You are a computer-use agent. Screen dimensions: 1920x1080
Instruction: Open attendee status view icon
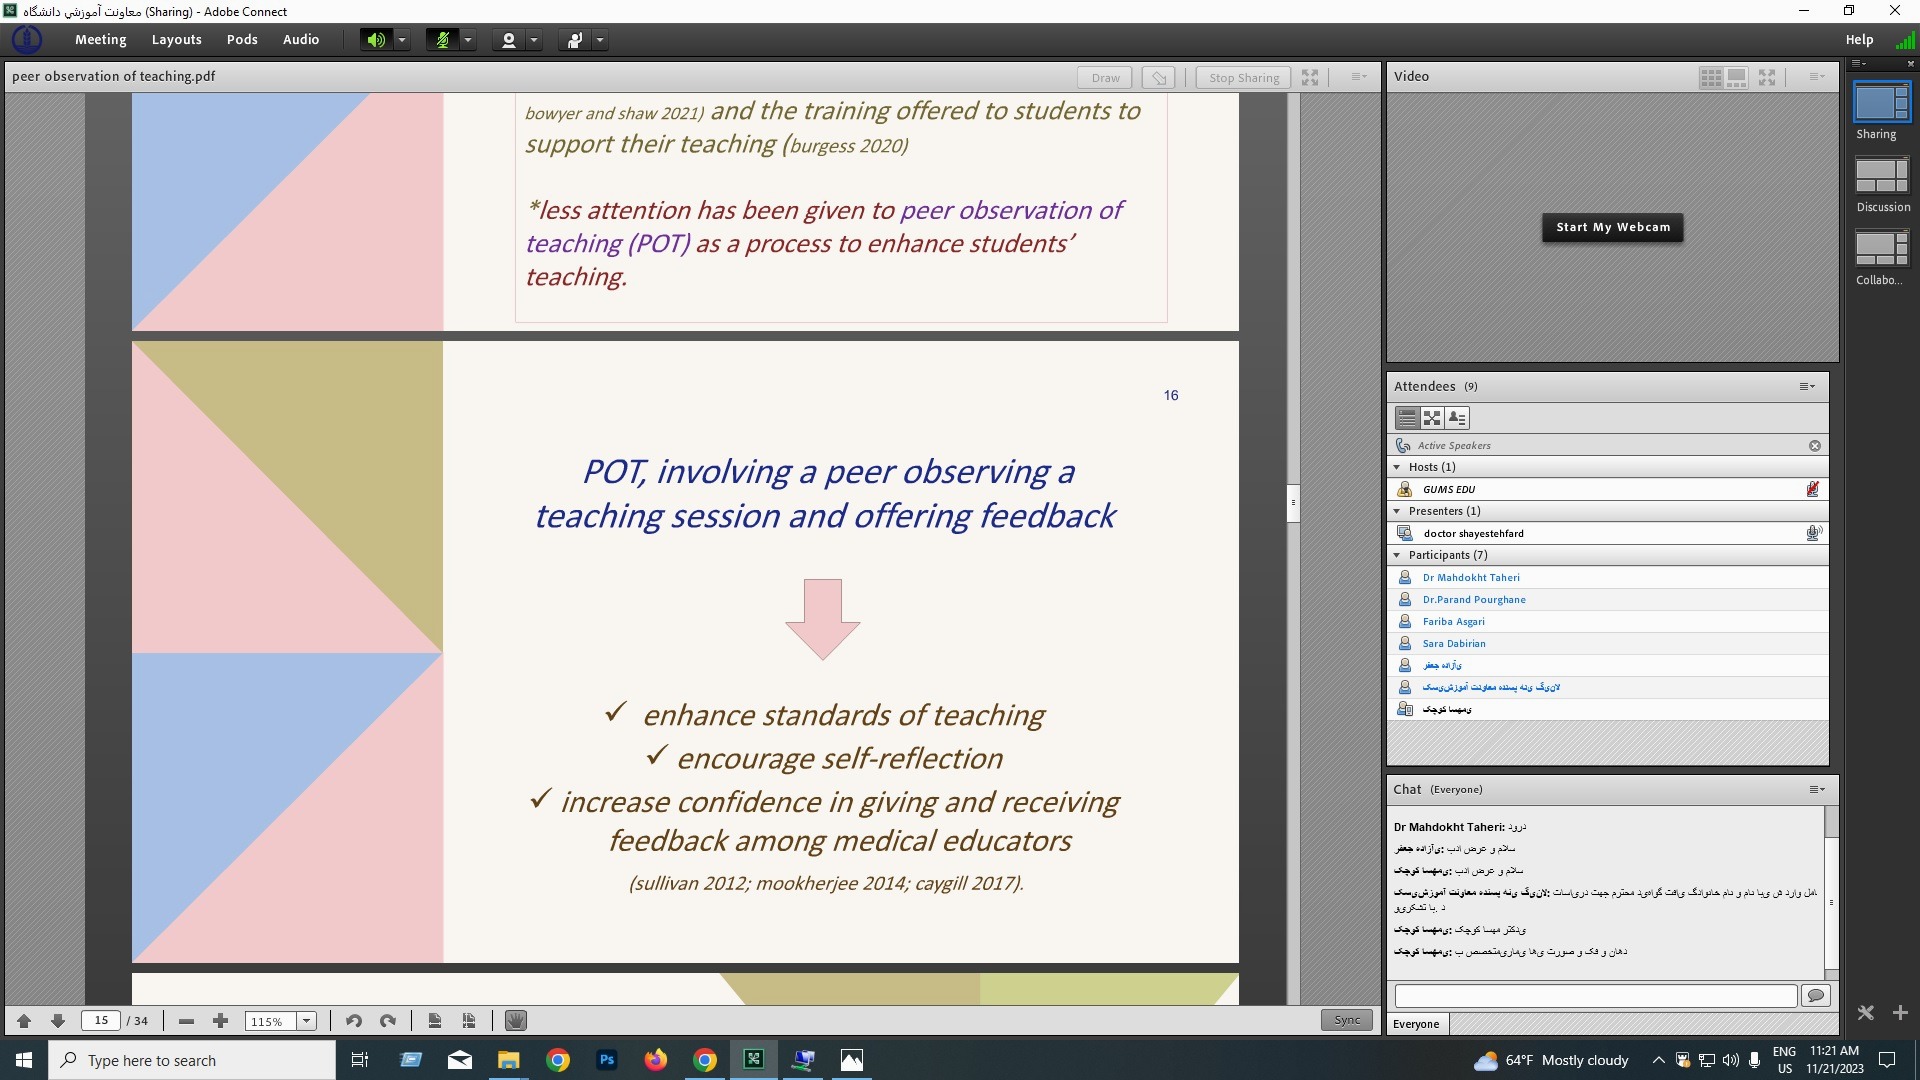1457,418
